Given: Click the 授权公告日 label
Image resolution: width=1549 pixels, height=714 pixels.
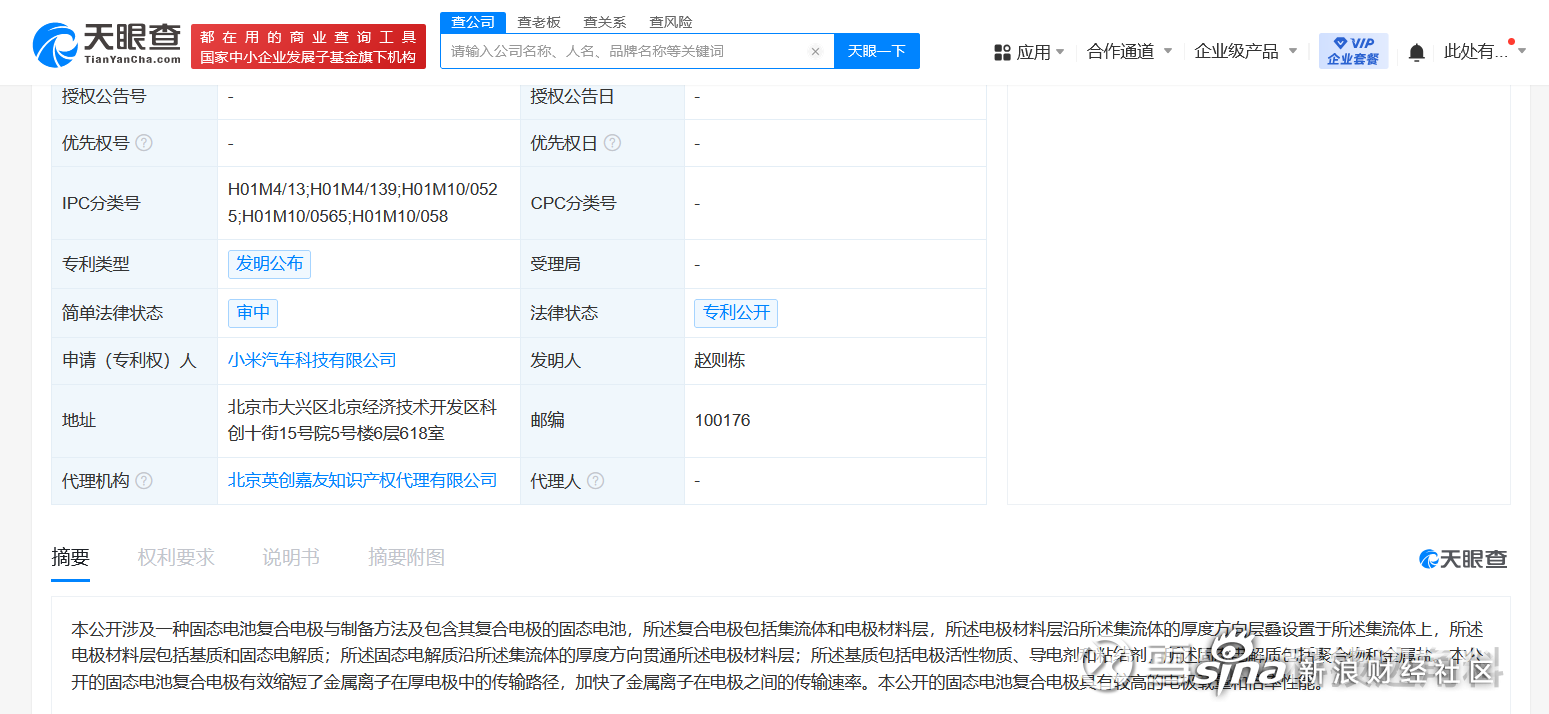Looking at the screenshot, I should [572, 97].
